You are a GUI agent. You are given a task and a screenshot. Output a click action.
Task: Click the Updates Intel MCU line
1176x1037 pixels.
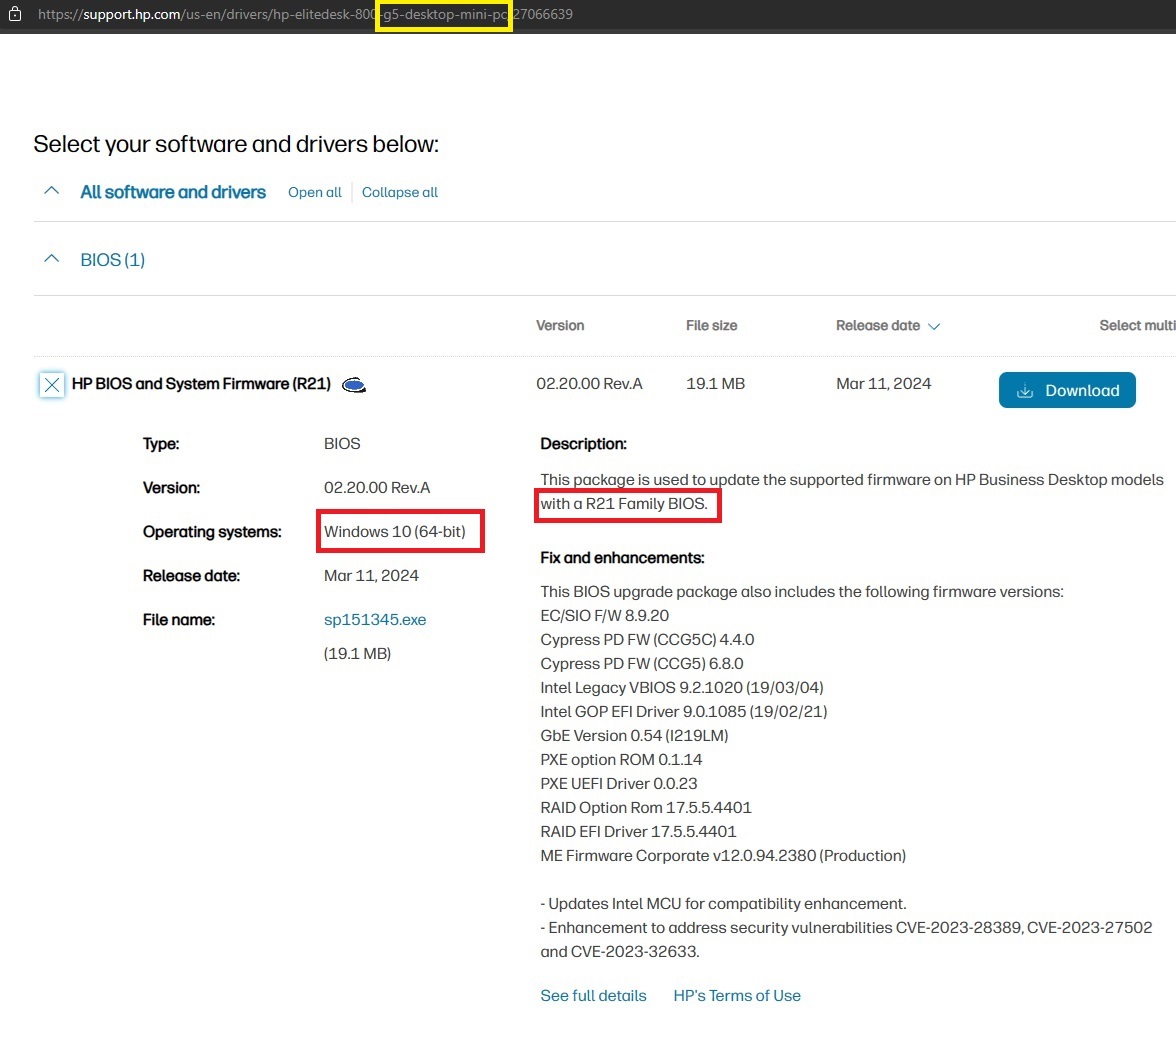pyautogui.click(x=724, y=904)
